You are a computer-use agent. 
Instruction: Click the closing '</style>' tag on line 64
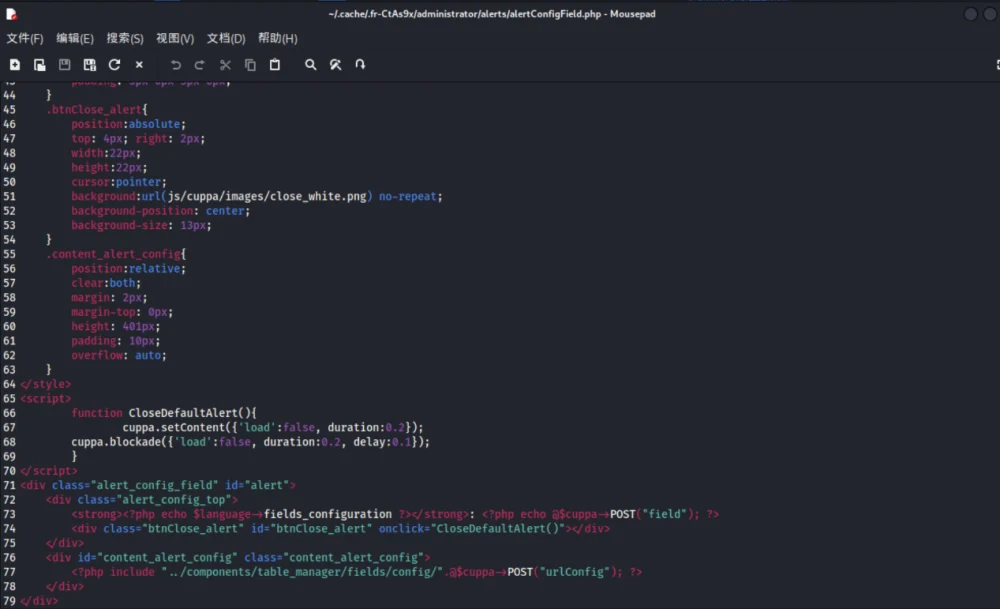pos(46,384)
